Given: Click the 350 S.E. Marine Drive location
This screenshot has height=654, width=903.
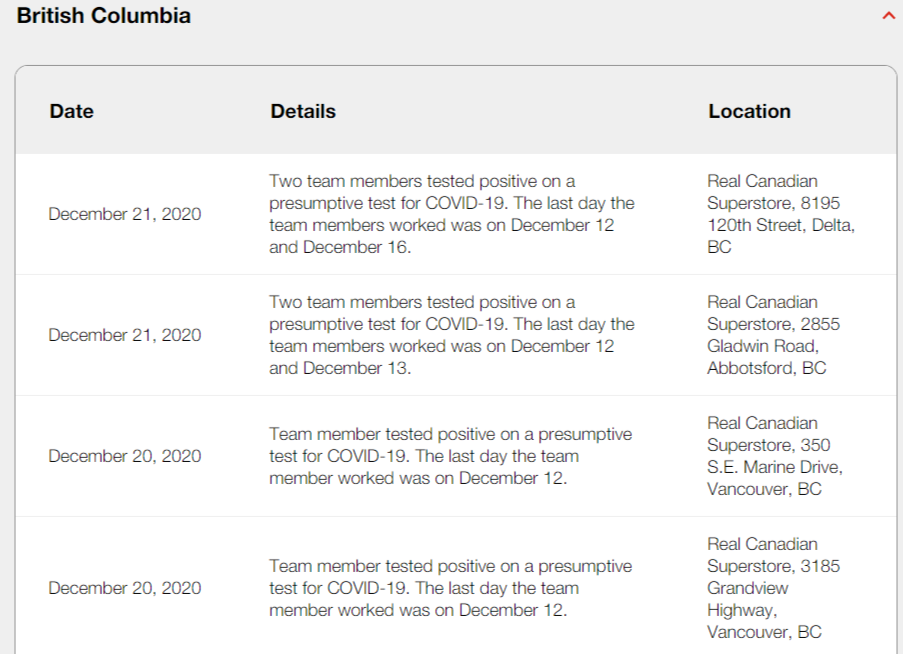Looking at the screenshot, I should [x=775, y=456].
